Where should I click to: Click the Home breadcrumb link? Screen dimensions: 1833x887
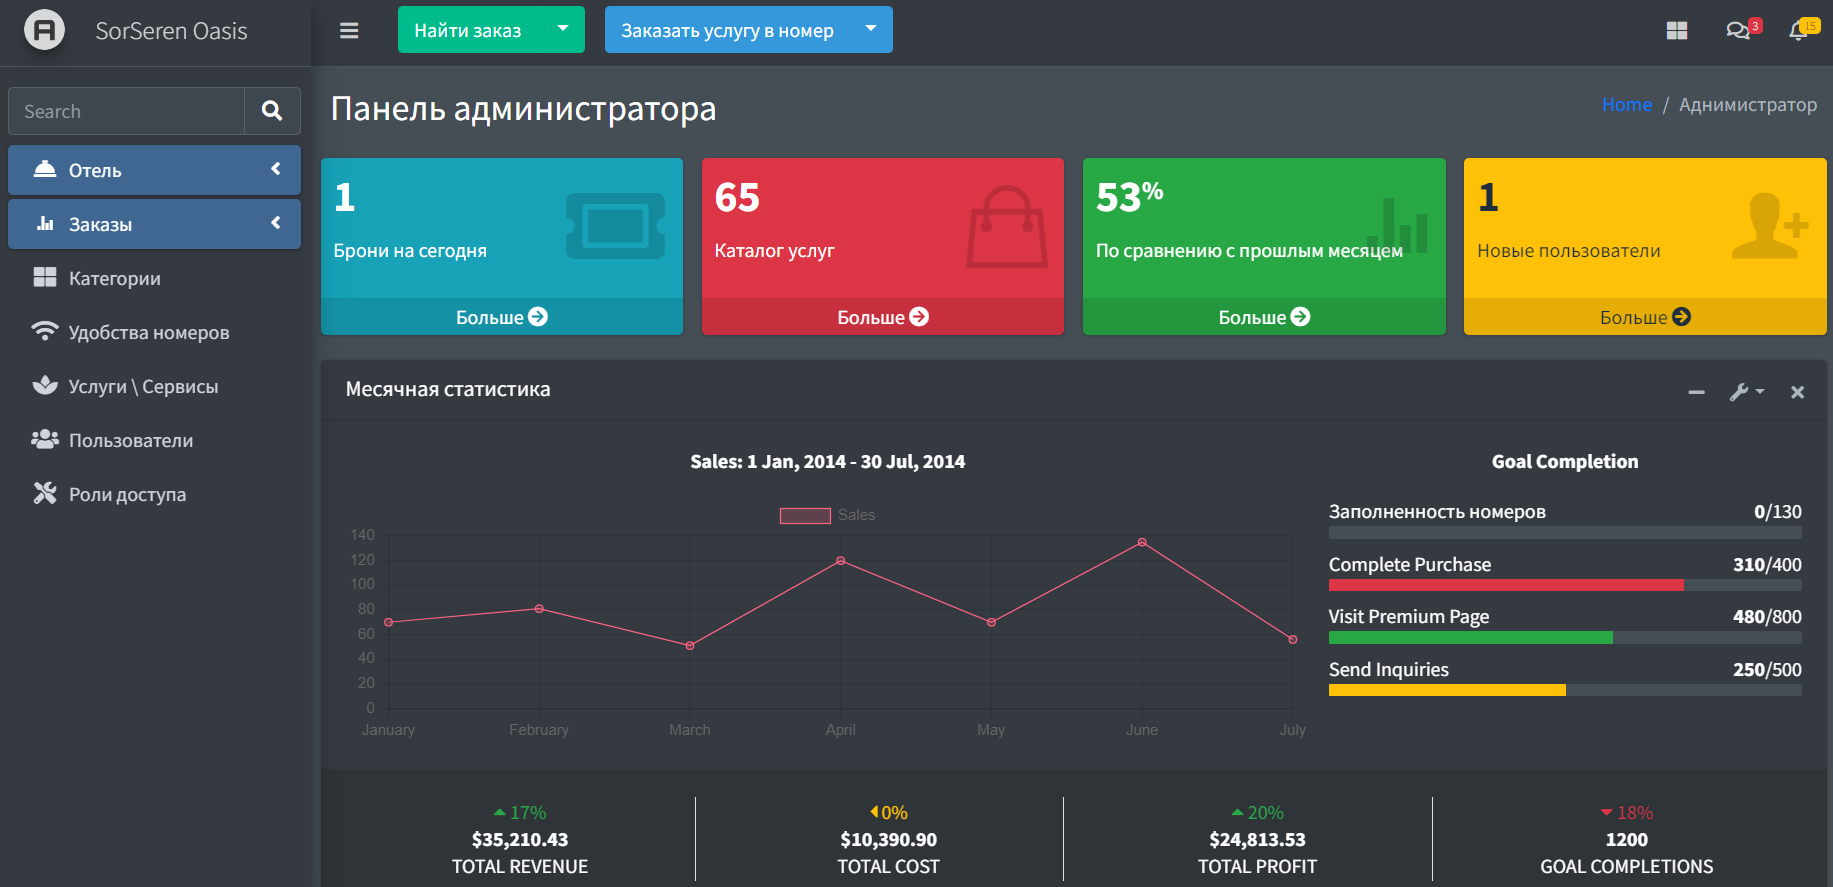1626,105
